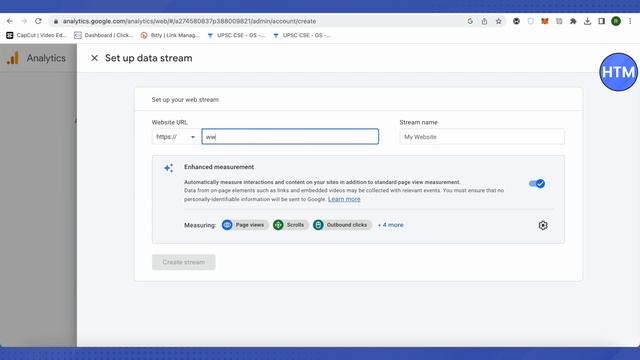Click the MetaMask fox extension icon
The height and width of the screenshot is (360, 640).
(x=544, y=21)
